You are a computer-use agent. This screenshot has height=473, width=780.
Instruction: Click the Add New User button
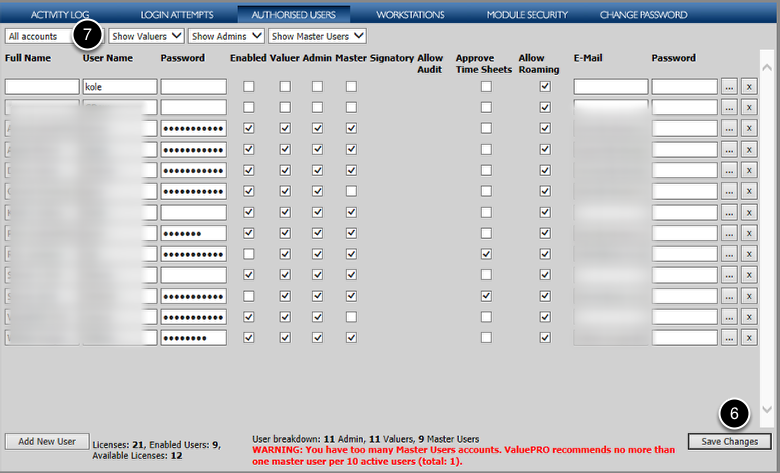[47, 442]
